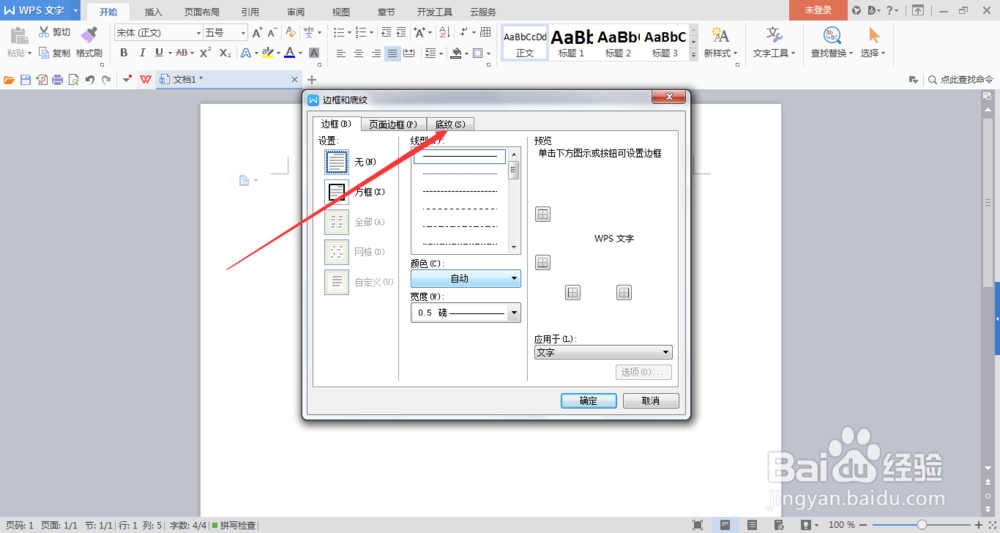Click the decrease indent icon
Screen dimensions: 1000x533
click(386, 33)
